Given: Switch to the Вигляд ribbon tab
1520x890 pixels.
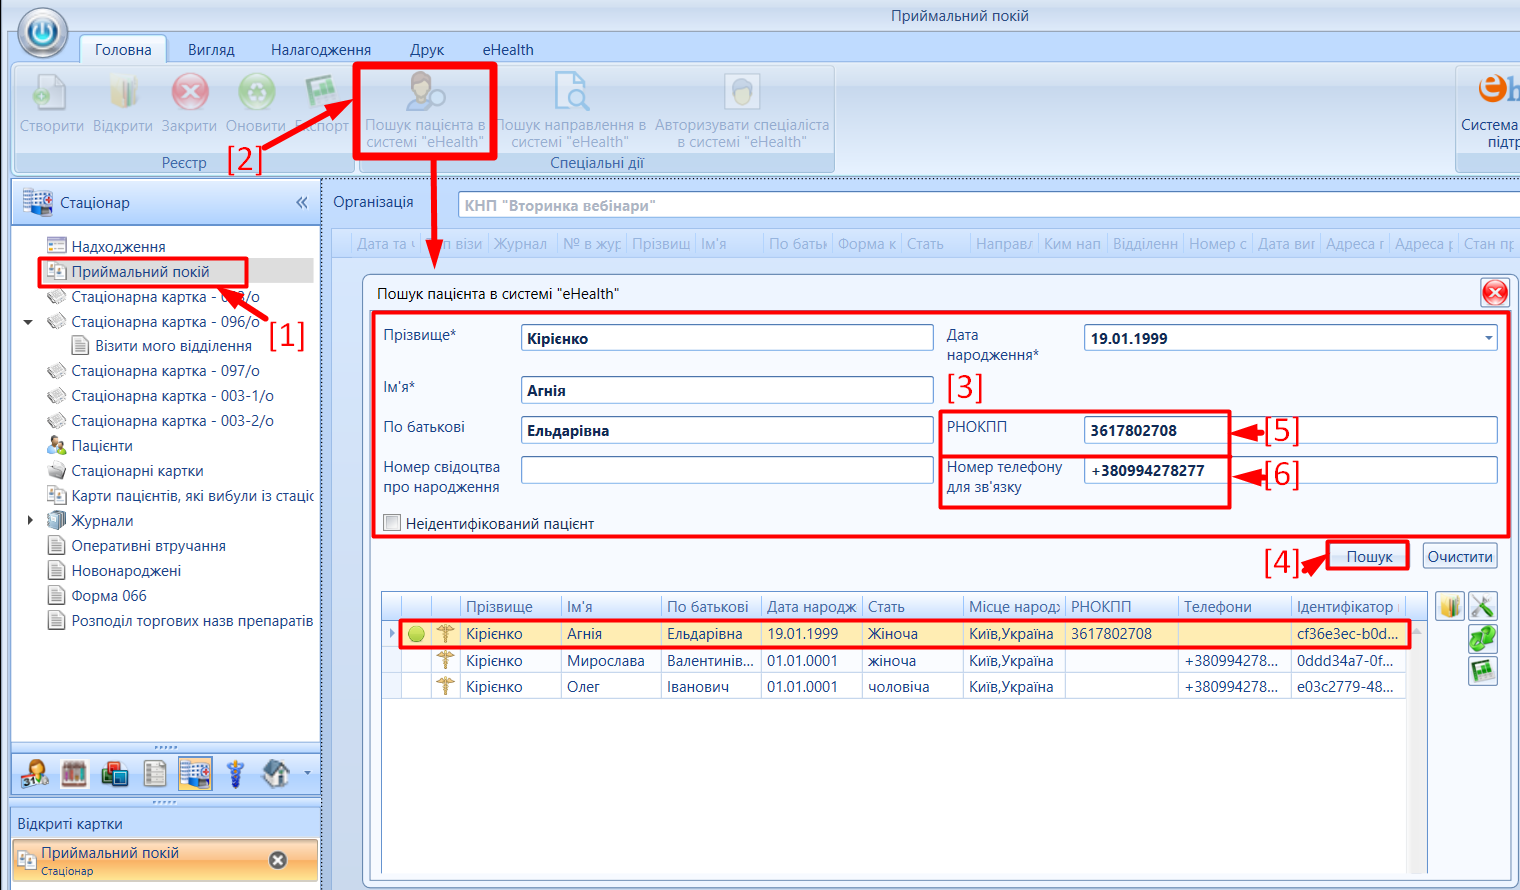Looking at the screenshot, I should click(211, 49).
